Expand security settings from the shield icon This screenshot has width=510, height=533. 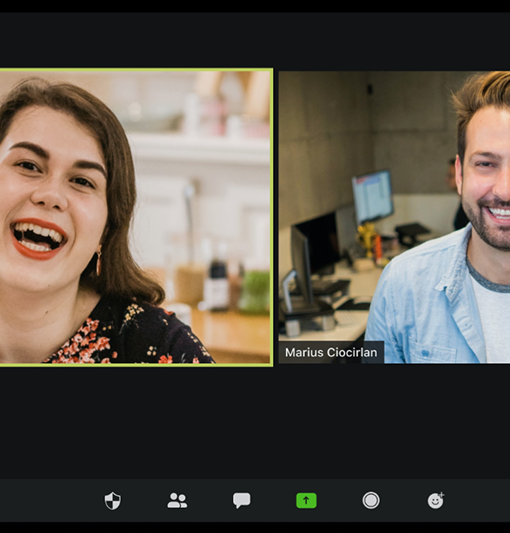(113, 501)
